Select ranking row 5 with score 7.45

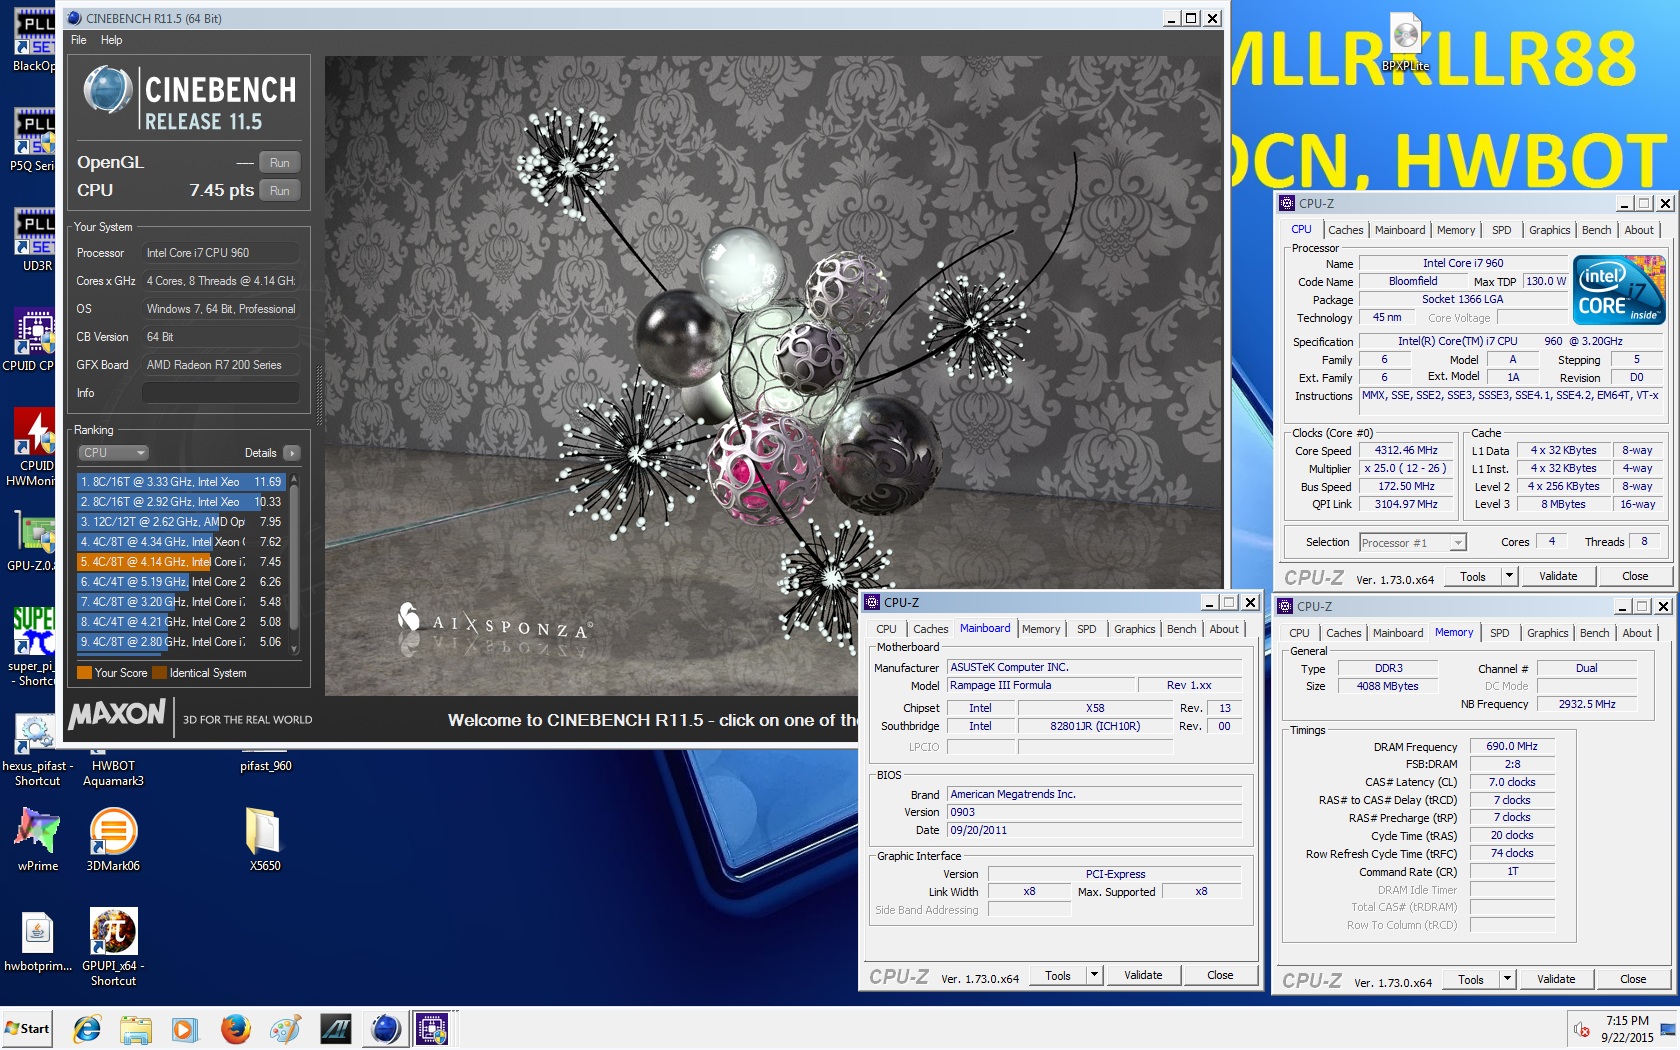182,562
